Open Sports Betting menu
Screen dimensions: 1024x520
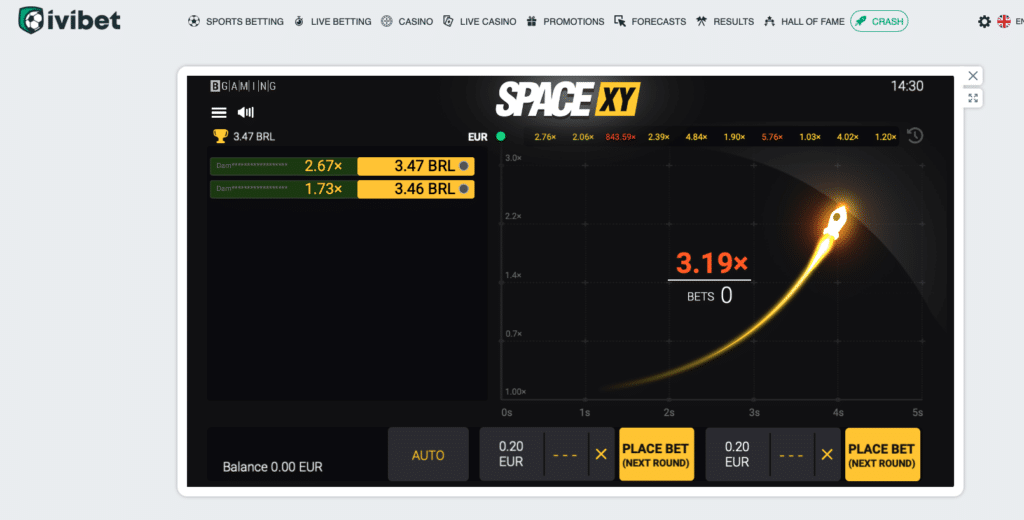click(236, 22)
